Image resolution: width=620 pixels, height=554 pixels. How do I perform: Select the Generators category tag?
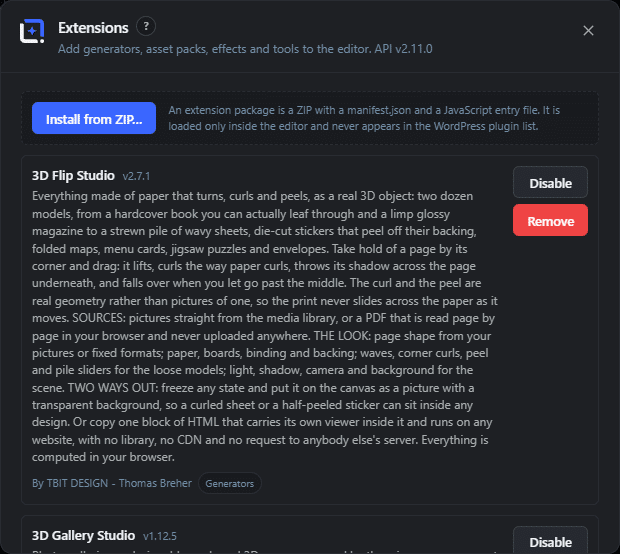click(x=229, y=483)
